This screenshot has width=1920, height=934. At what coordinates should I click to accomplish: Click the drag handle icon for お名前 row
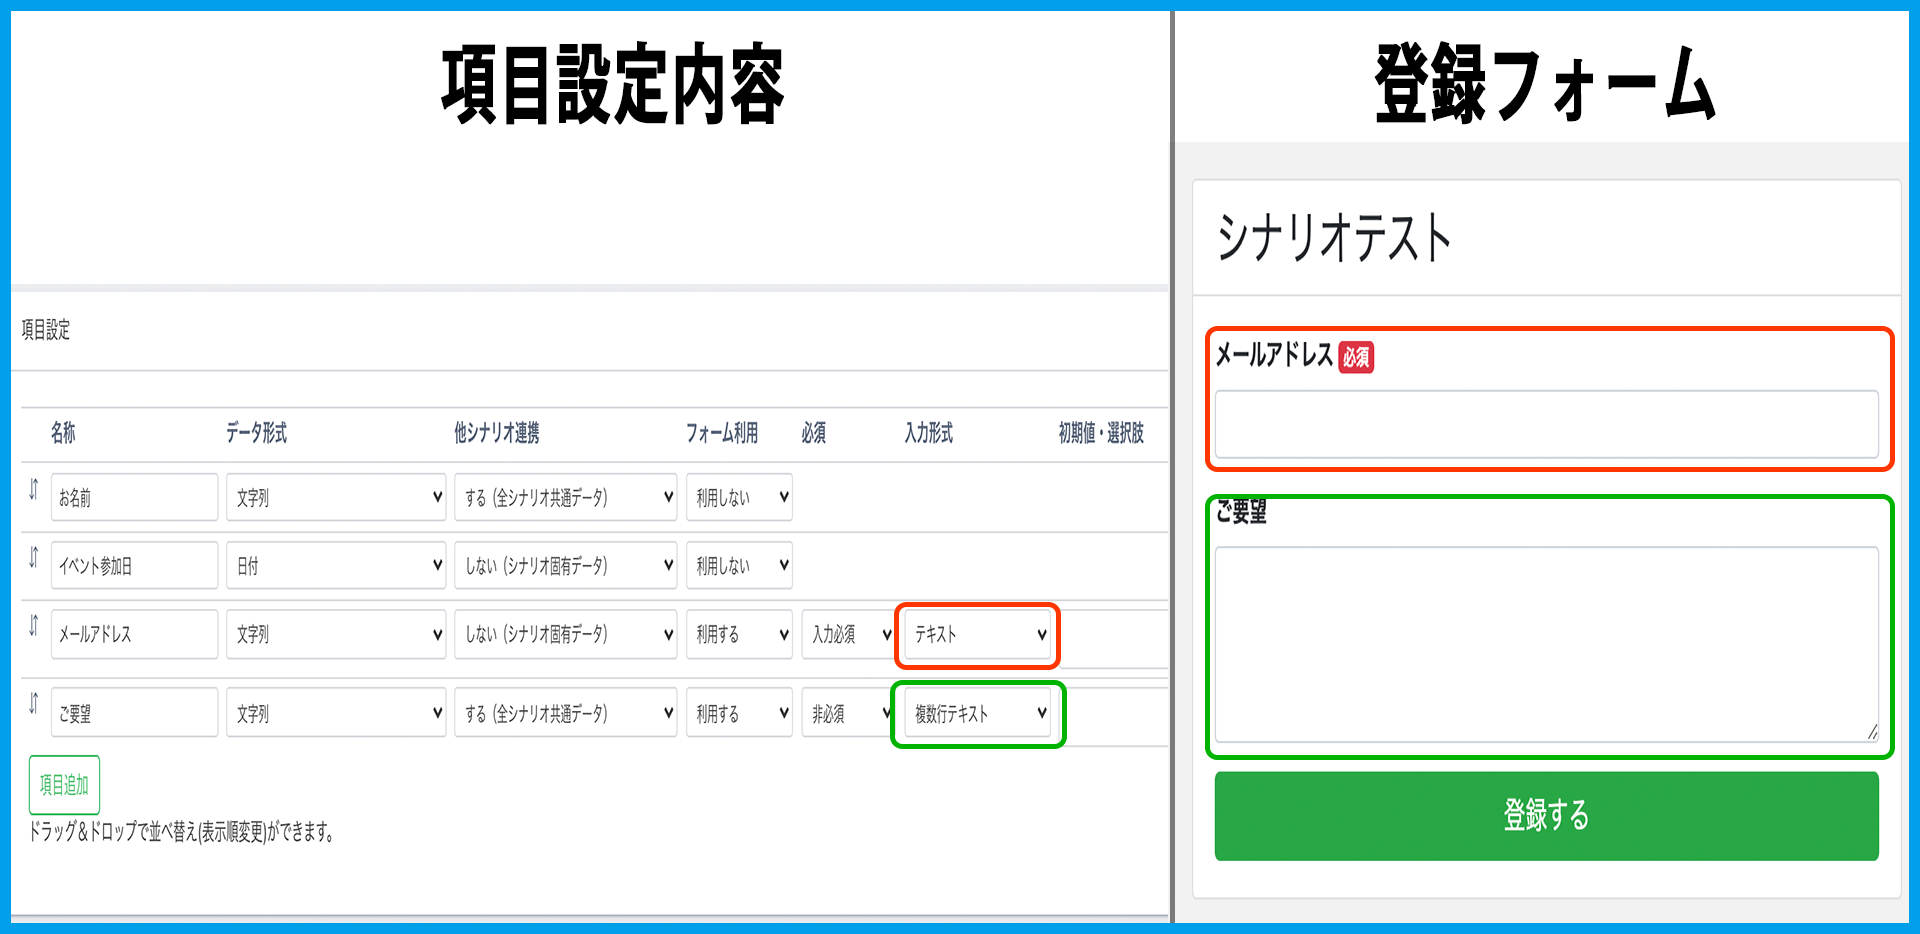pyautogui.click(x=33, y=489)
